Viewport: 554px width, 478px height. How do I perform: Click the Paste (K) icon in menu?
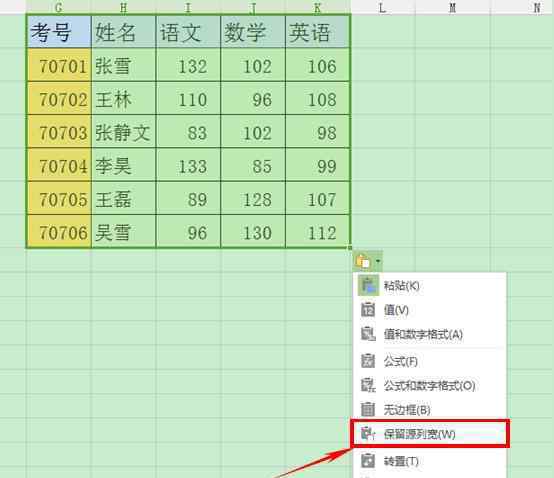pos(368,285)
